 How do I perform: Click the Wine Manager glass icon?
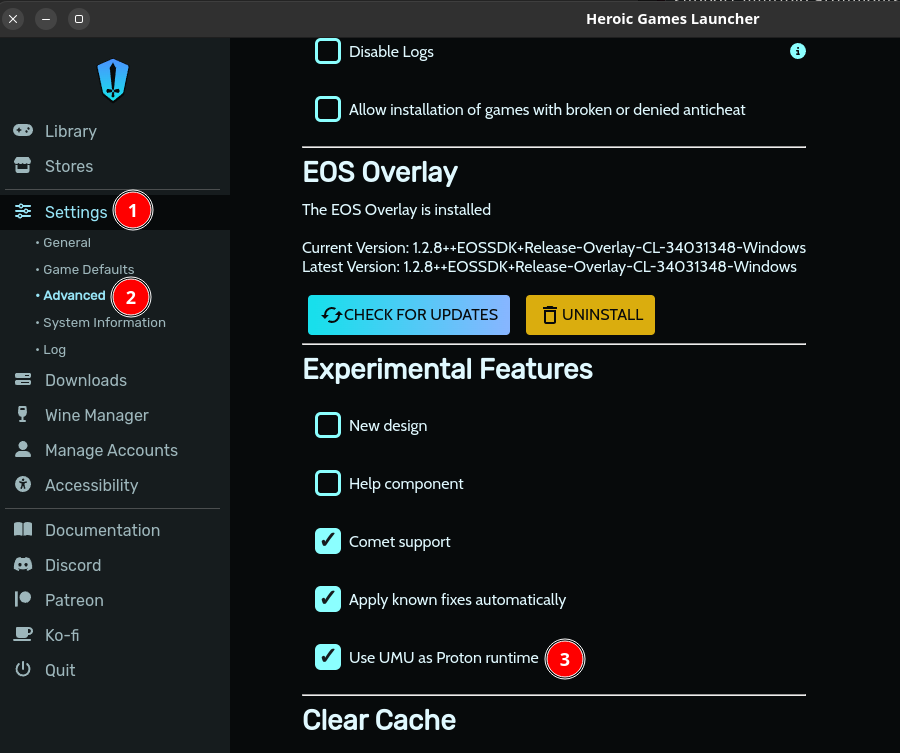(x=23, y=414)
